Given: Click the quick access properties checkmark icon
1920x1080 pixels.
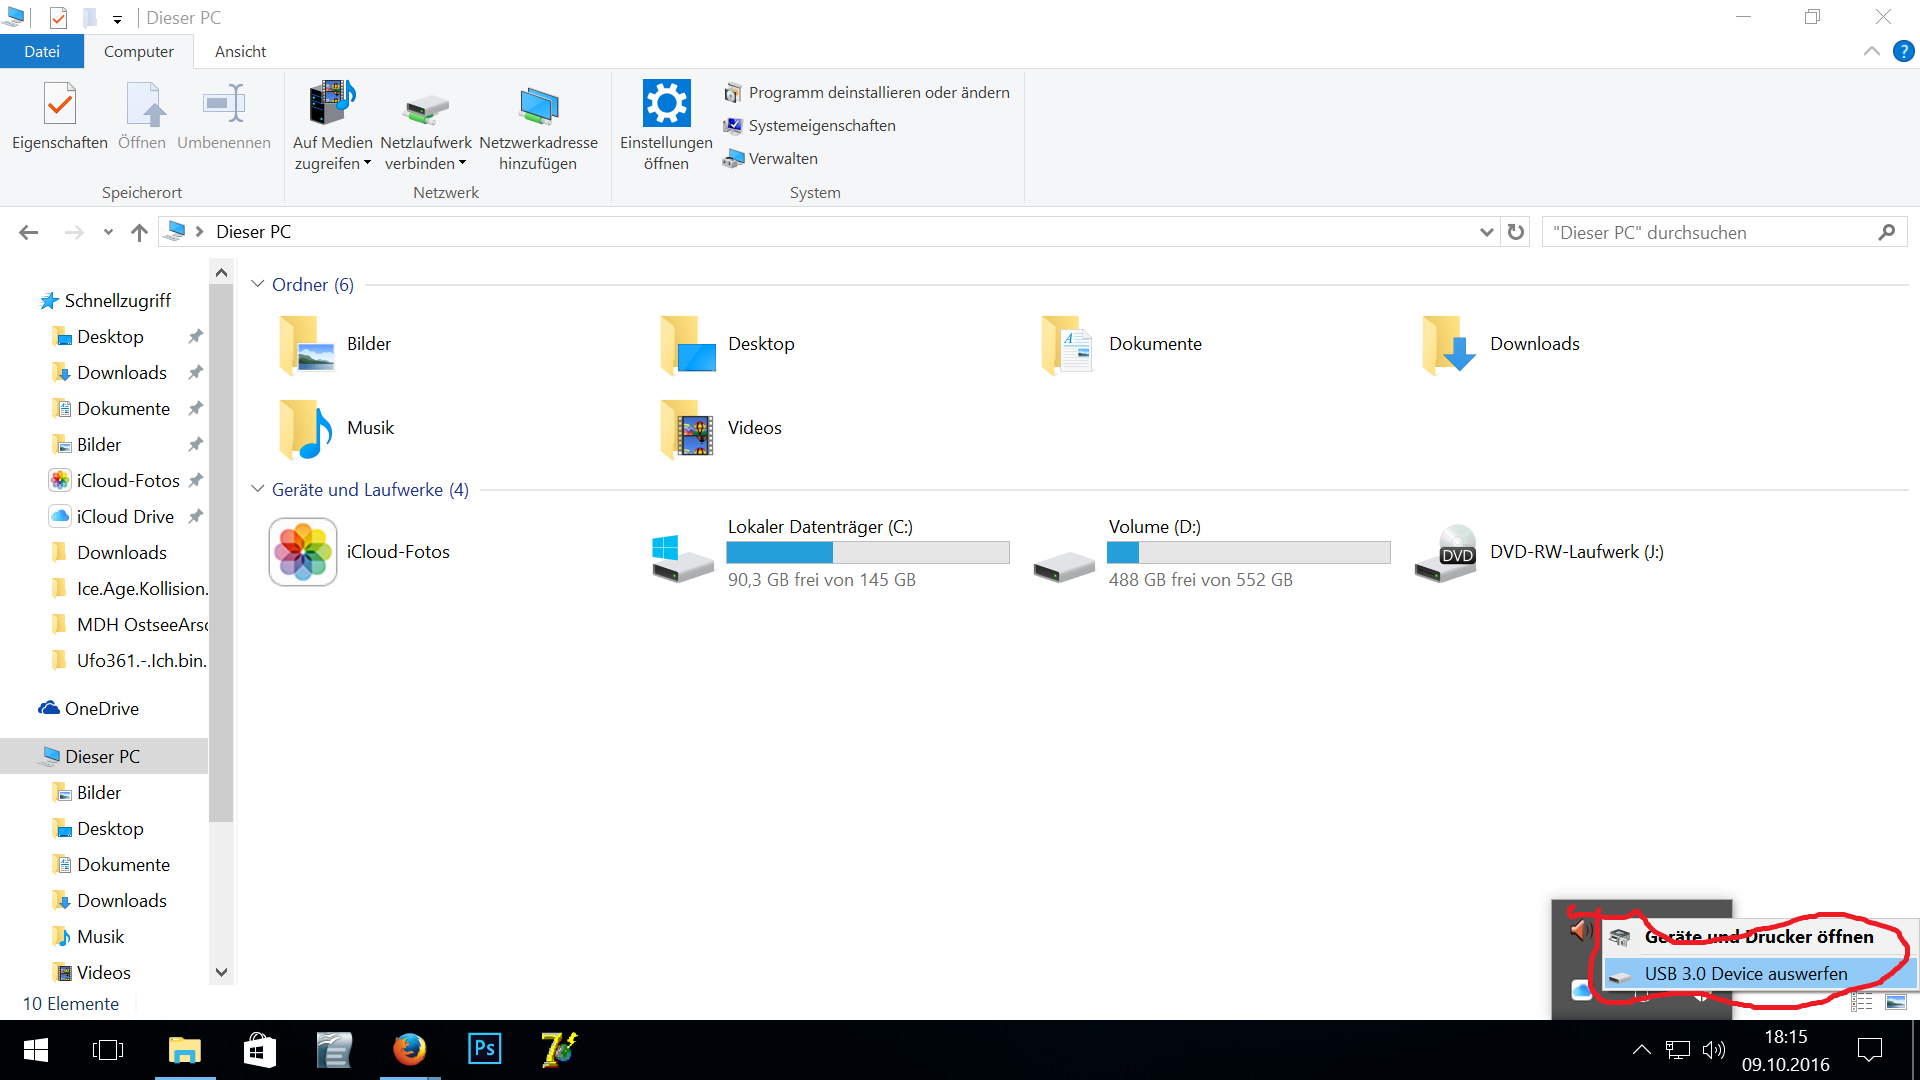Looking at the screenshot, I should click(x=58, y=18).
